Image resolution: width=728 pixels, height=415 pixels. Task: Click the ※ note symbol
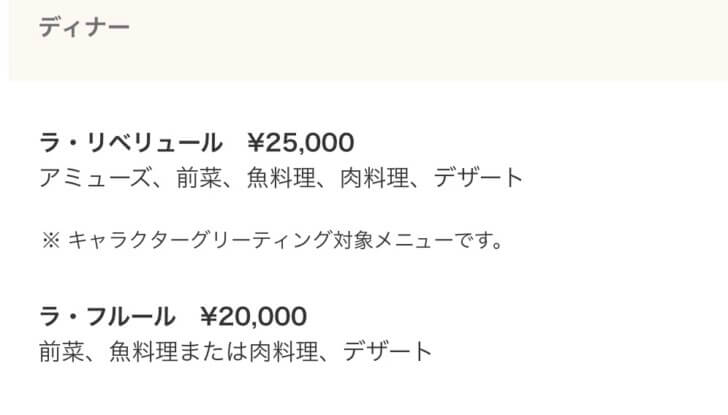(x=51, y=240)
